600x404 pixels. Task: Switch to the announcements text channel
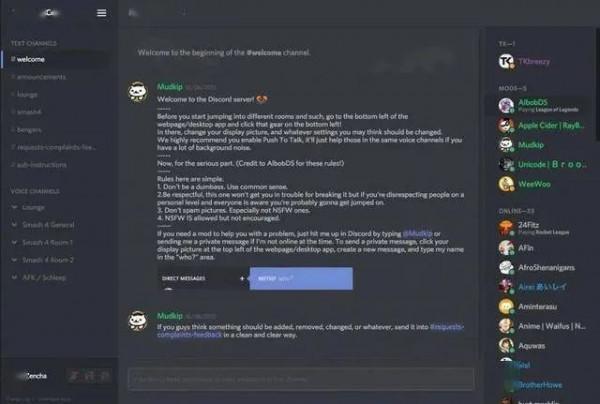click(38, 77)
